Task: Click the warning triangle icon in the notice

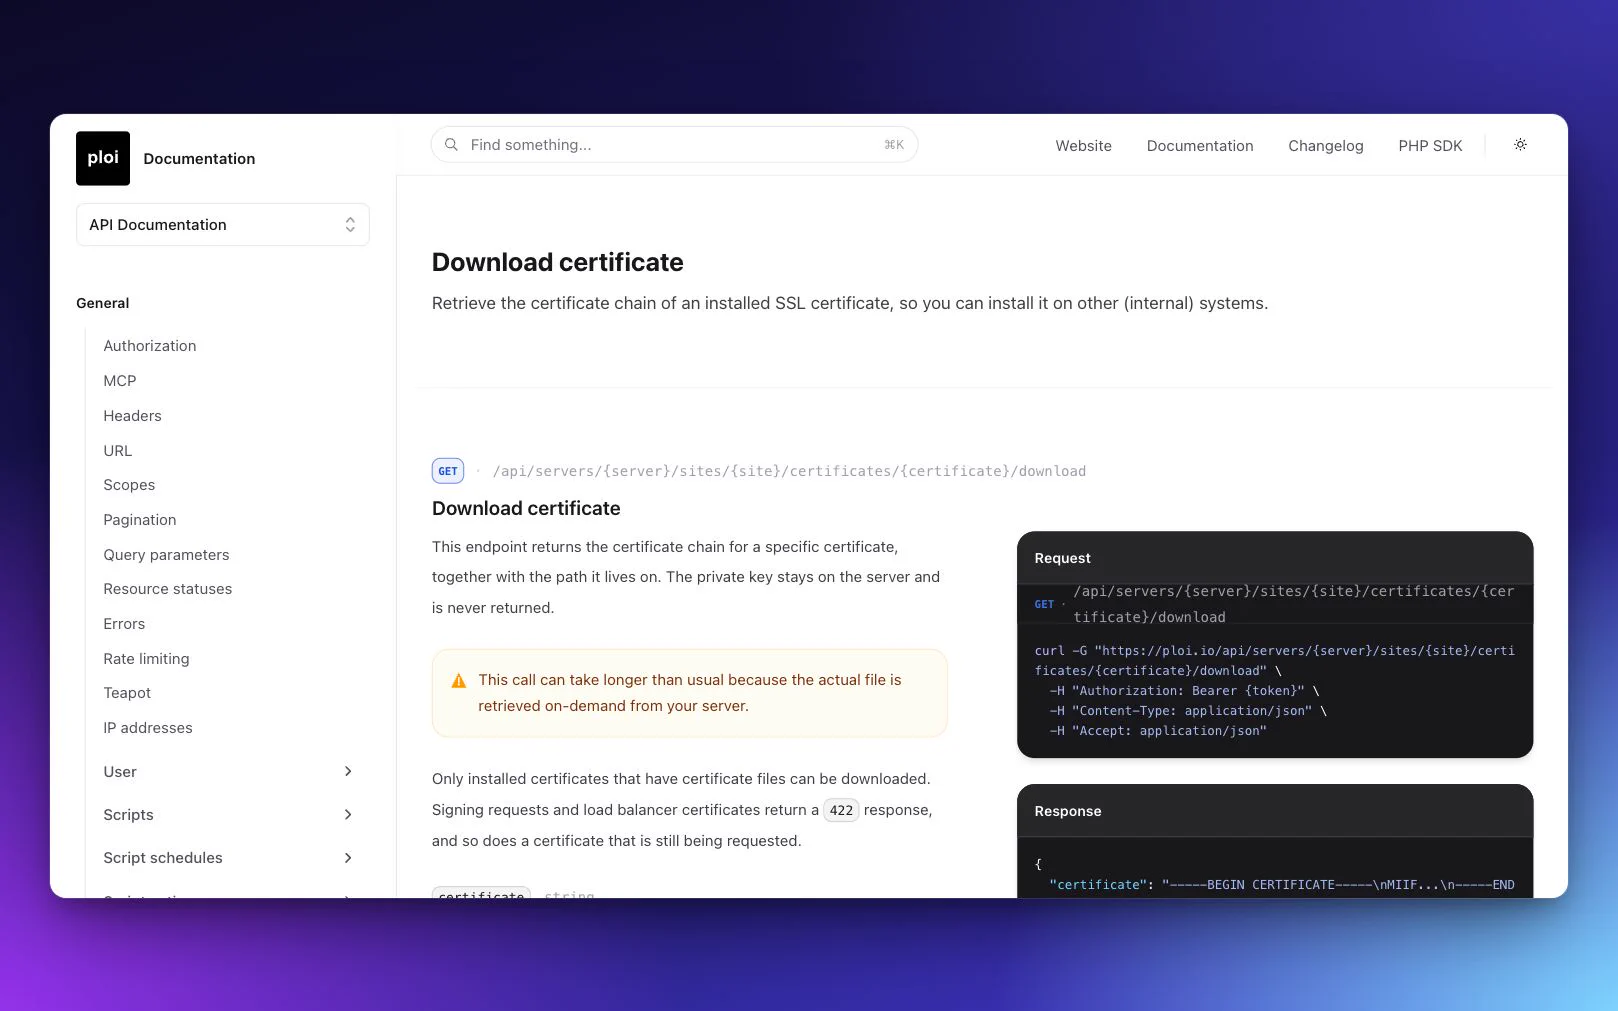Action: point(459,681)
